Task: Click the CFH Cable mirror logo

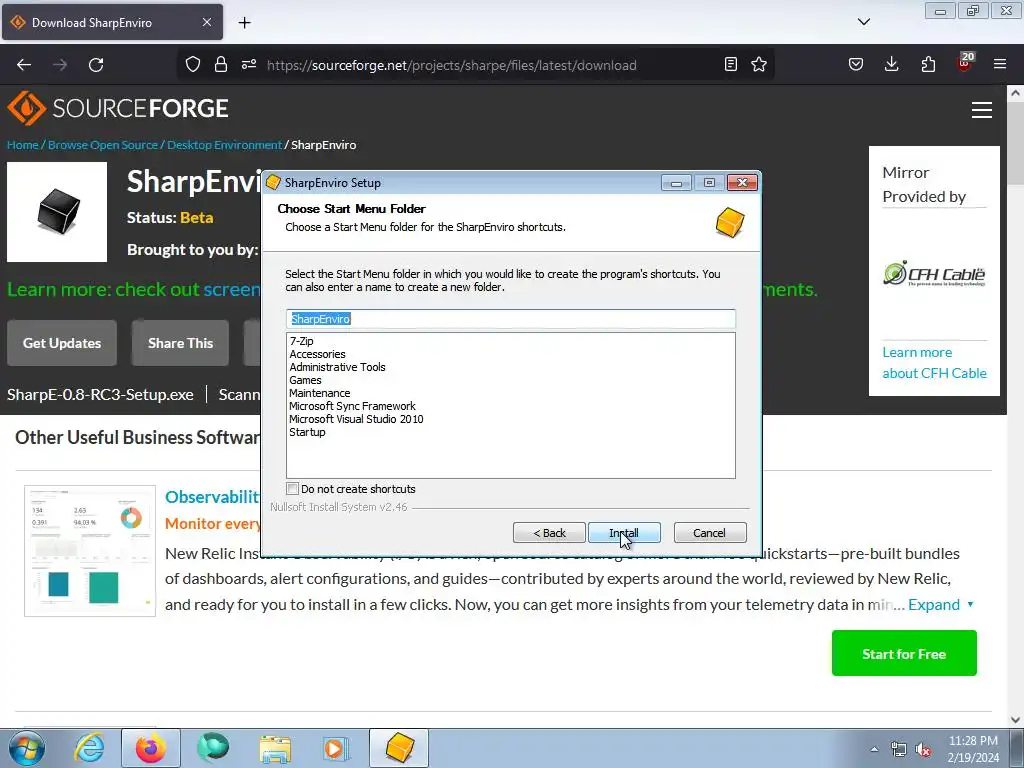Action: click(934, 274)
